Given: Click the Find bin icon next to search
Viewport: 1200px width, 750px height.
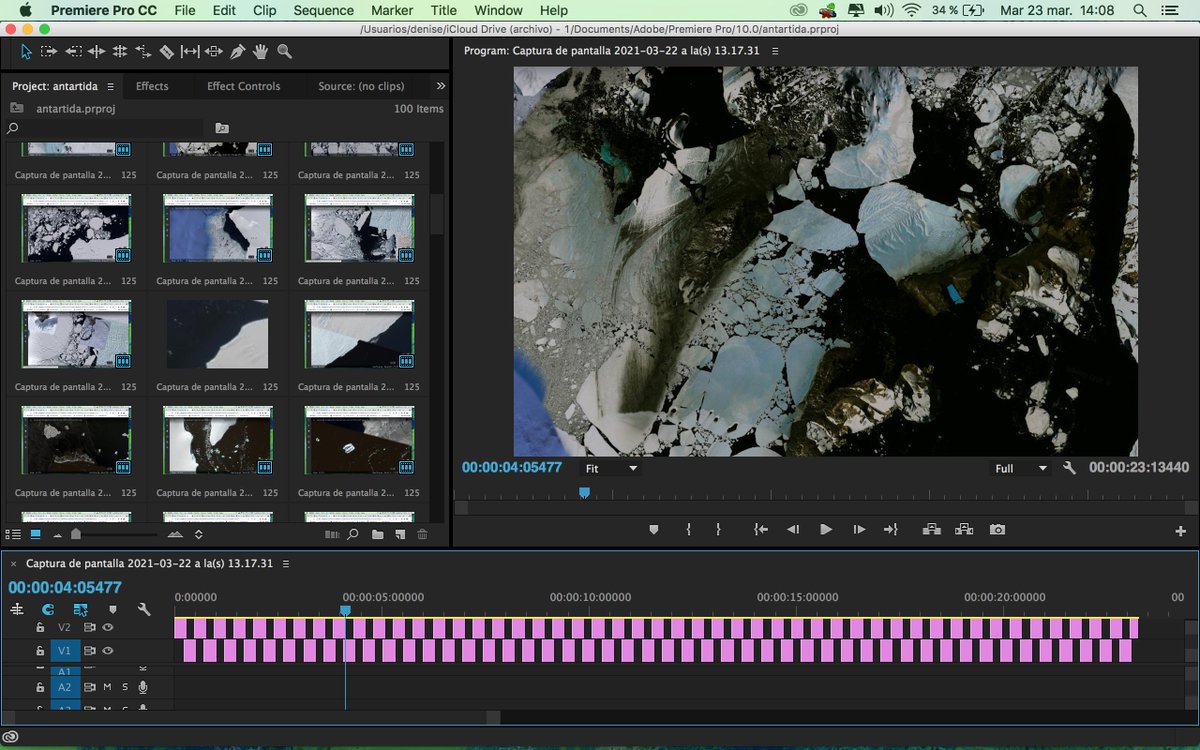Looking at the screenshot, I should [x=221, y=128].
